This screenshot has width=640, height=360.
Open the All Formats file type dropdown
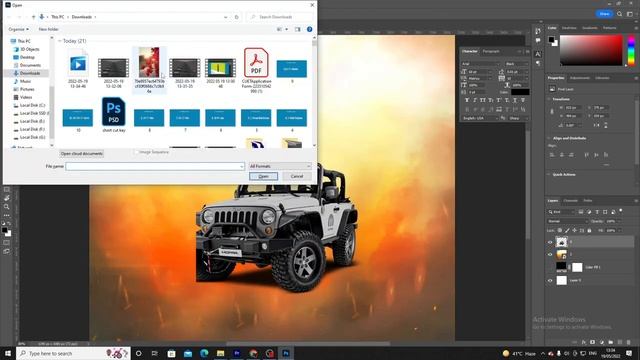[280, 166]
